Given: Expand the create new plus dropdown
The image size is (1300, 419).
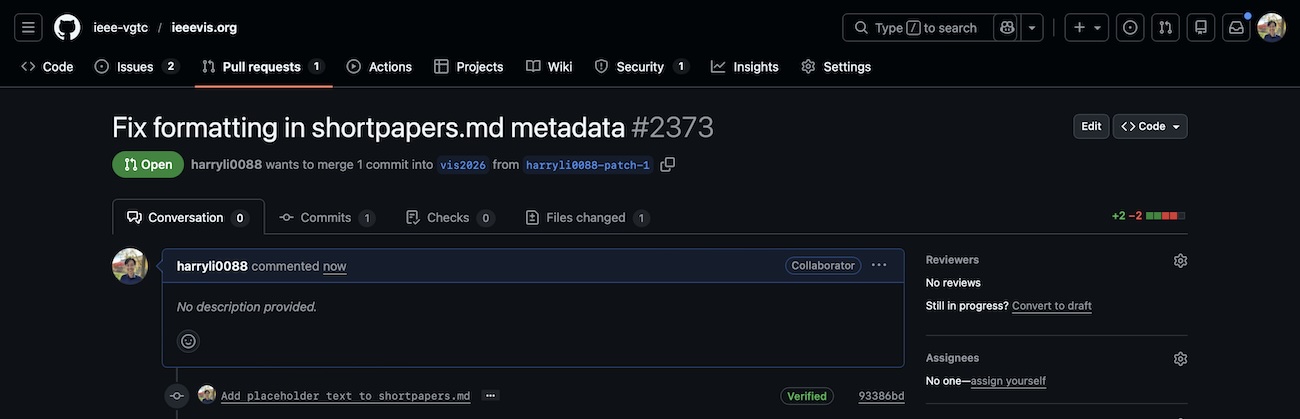Looking at the screenshot, I should point(1086,27).
